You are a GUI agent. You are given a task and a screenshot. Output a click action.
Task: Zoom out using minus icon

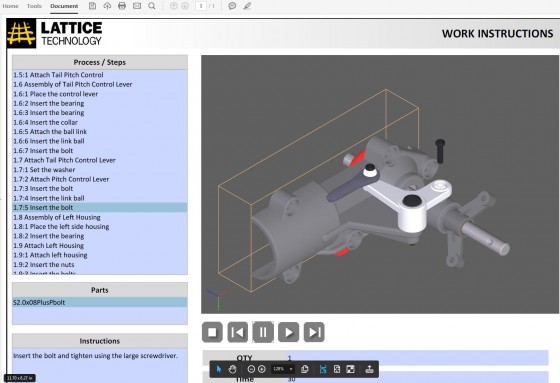[251, 369]
